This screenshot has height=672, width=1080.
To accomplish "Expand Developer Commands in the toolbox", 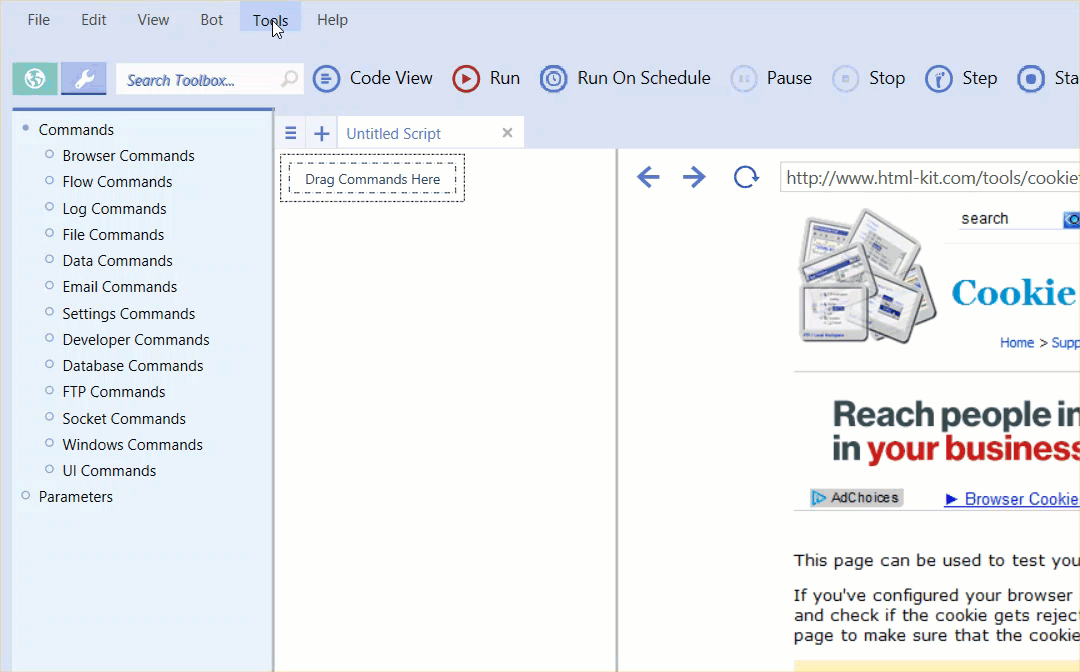I will (x=50, y=338).
